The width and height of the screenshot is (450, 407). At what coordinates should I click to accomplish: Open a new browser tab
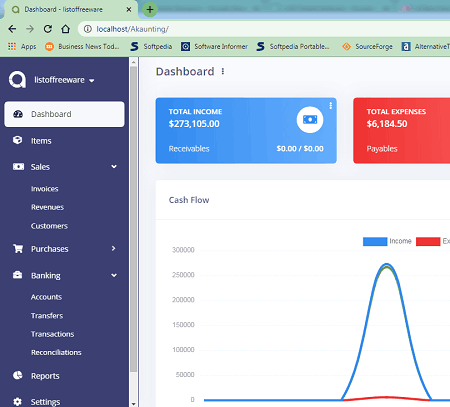point(150,9)
